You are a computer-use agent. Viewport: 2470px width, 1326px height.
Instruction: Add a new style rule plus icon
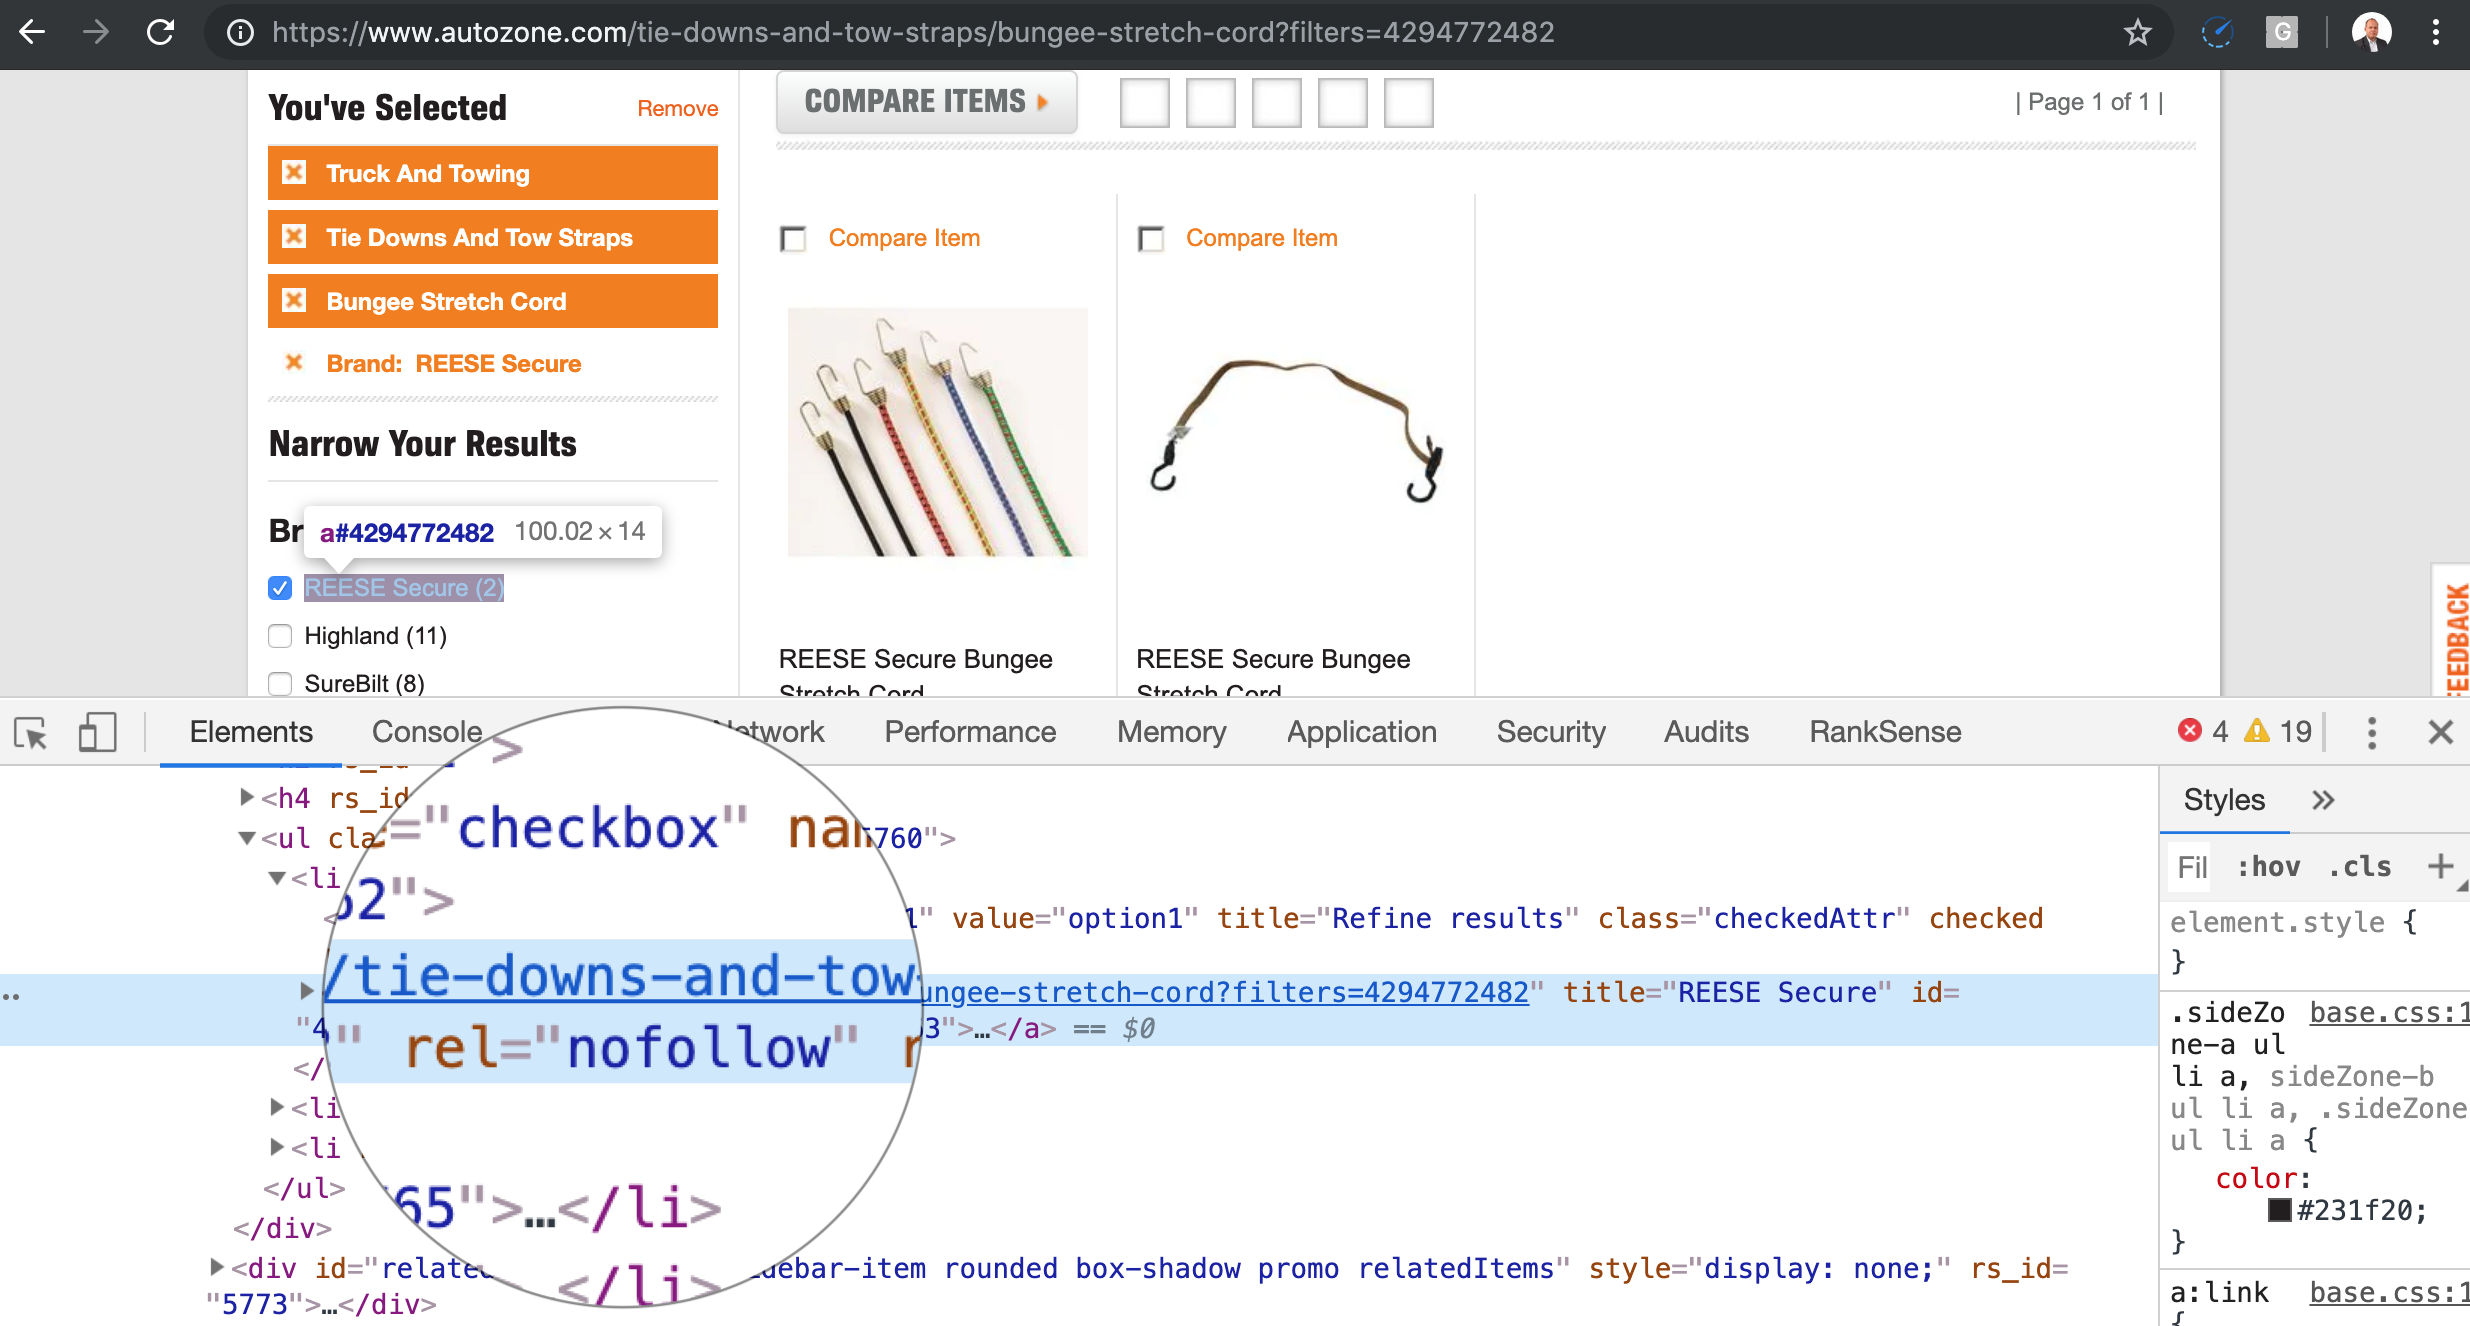pyautogui.click(x=2440, y=866)
